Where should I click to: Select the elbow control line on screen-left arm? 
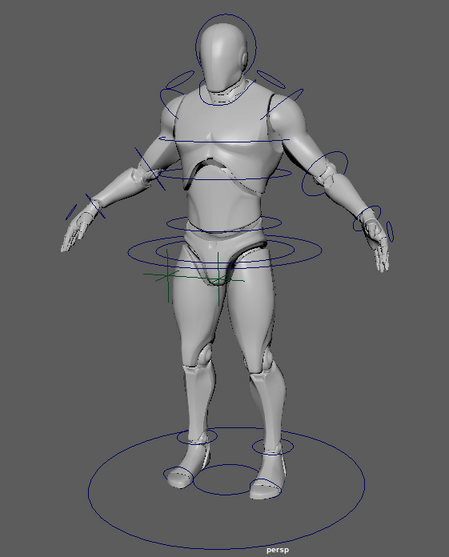[x=150, y=169]
